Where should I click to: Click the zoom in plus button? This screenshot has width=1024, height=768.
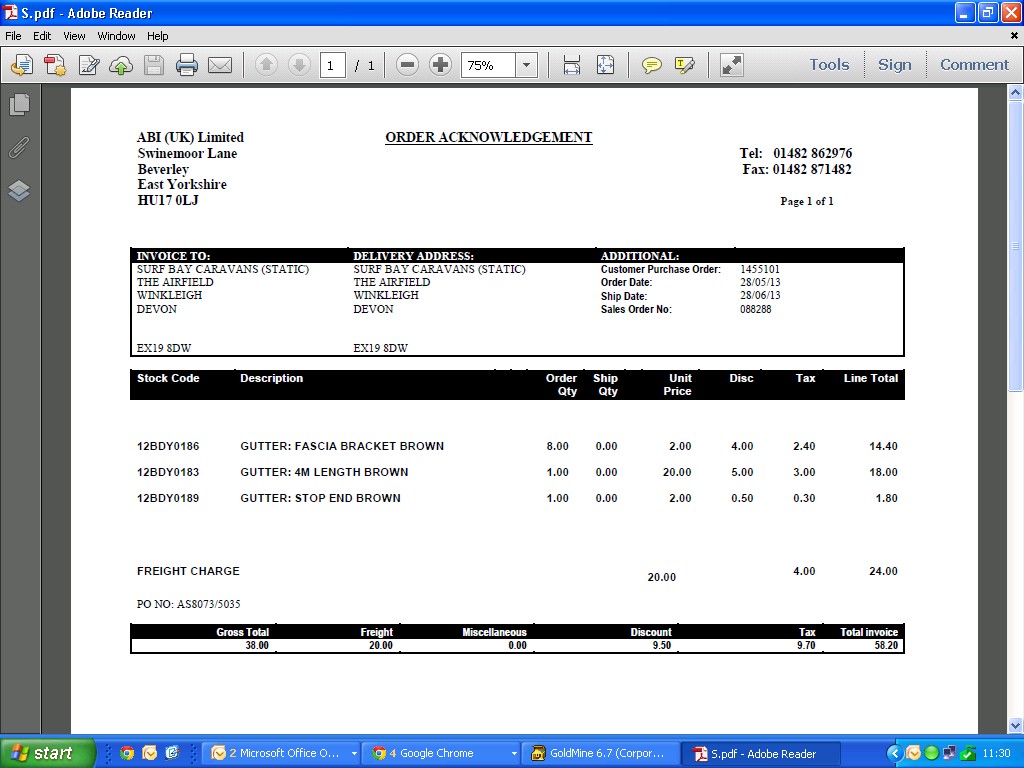[440, 65]
